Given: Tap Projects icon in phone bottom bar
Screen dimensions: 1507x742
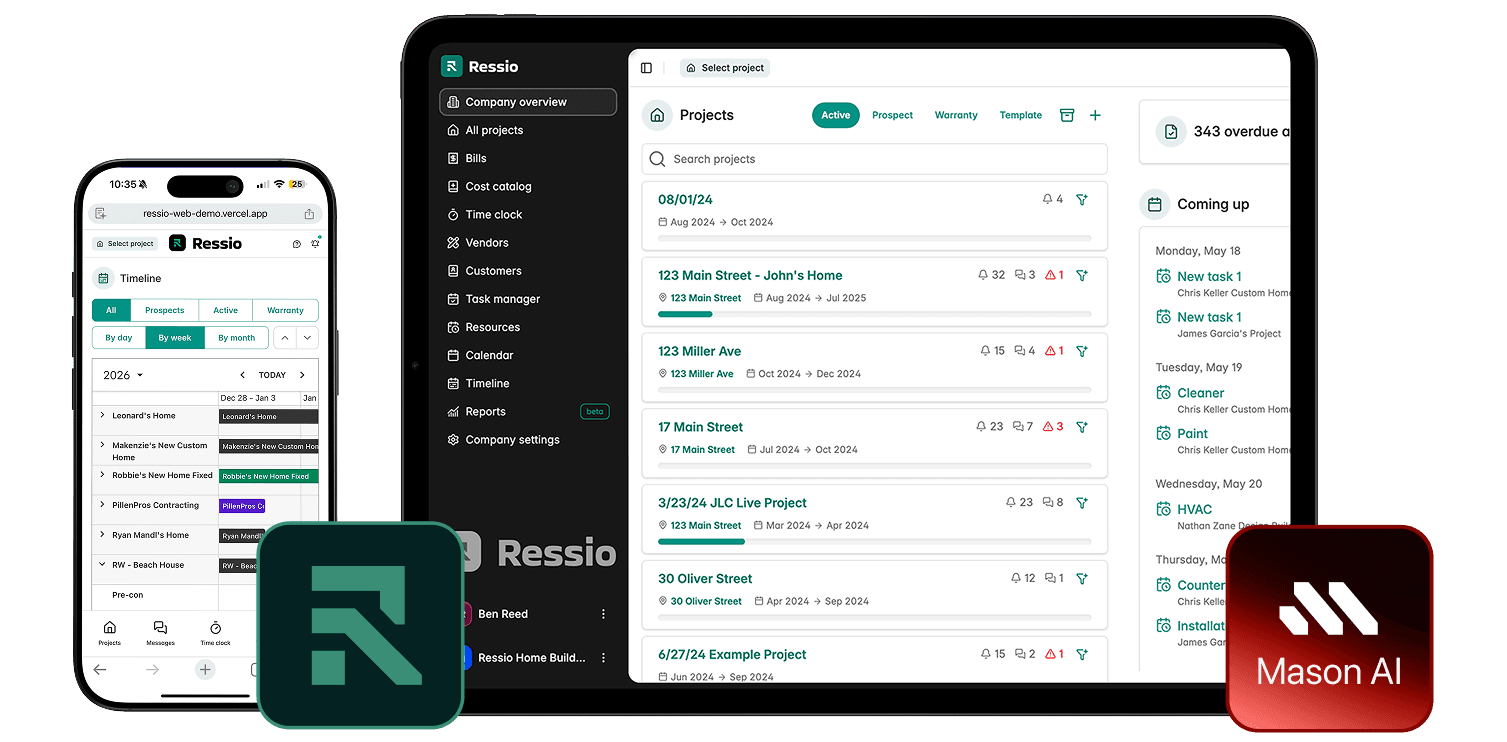Looking at the screenshot, I should (110, 628).
